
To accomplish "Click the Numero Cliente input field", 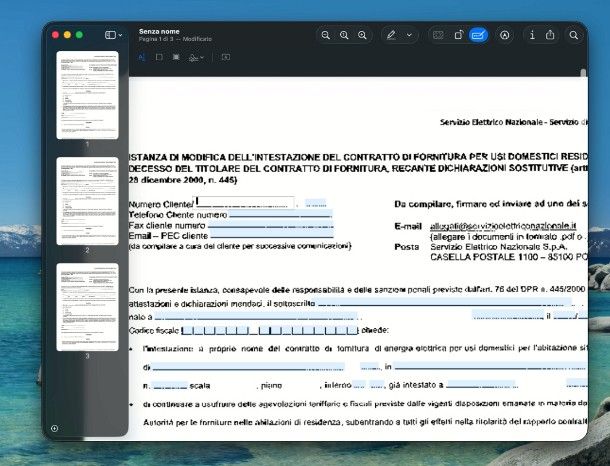I will click(244, 203).
